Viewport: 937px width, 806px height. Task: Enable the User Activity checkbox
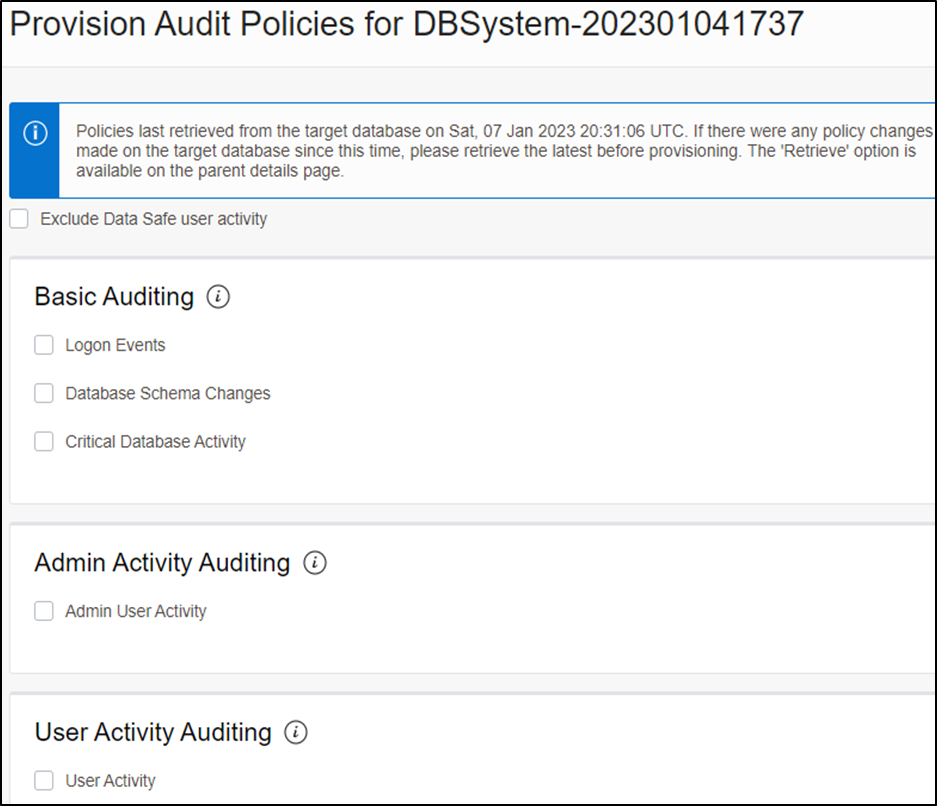point(44,780)
